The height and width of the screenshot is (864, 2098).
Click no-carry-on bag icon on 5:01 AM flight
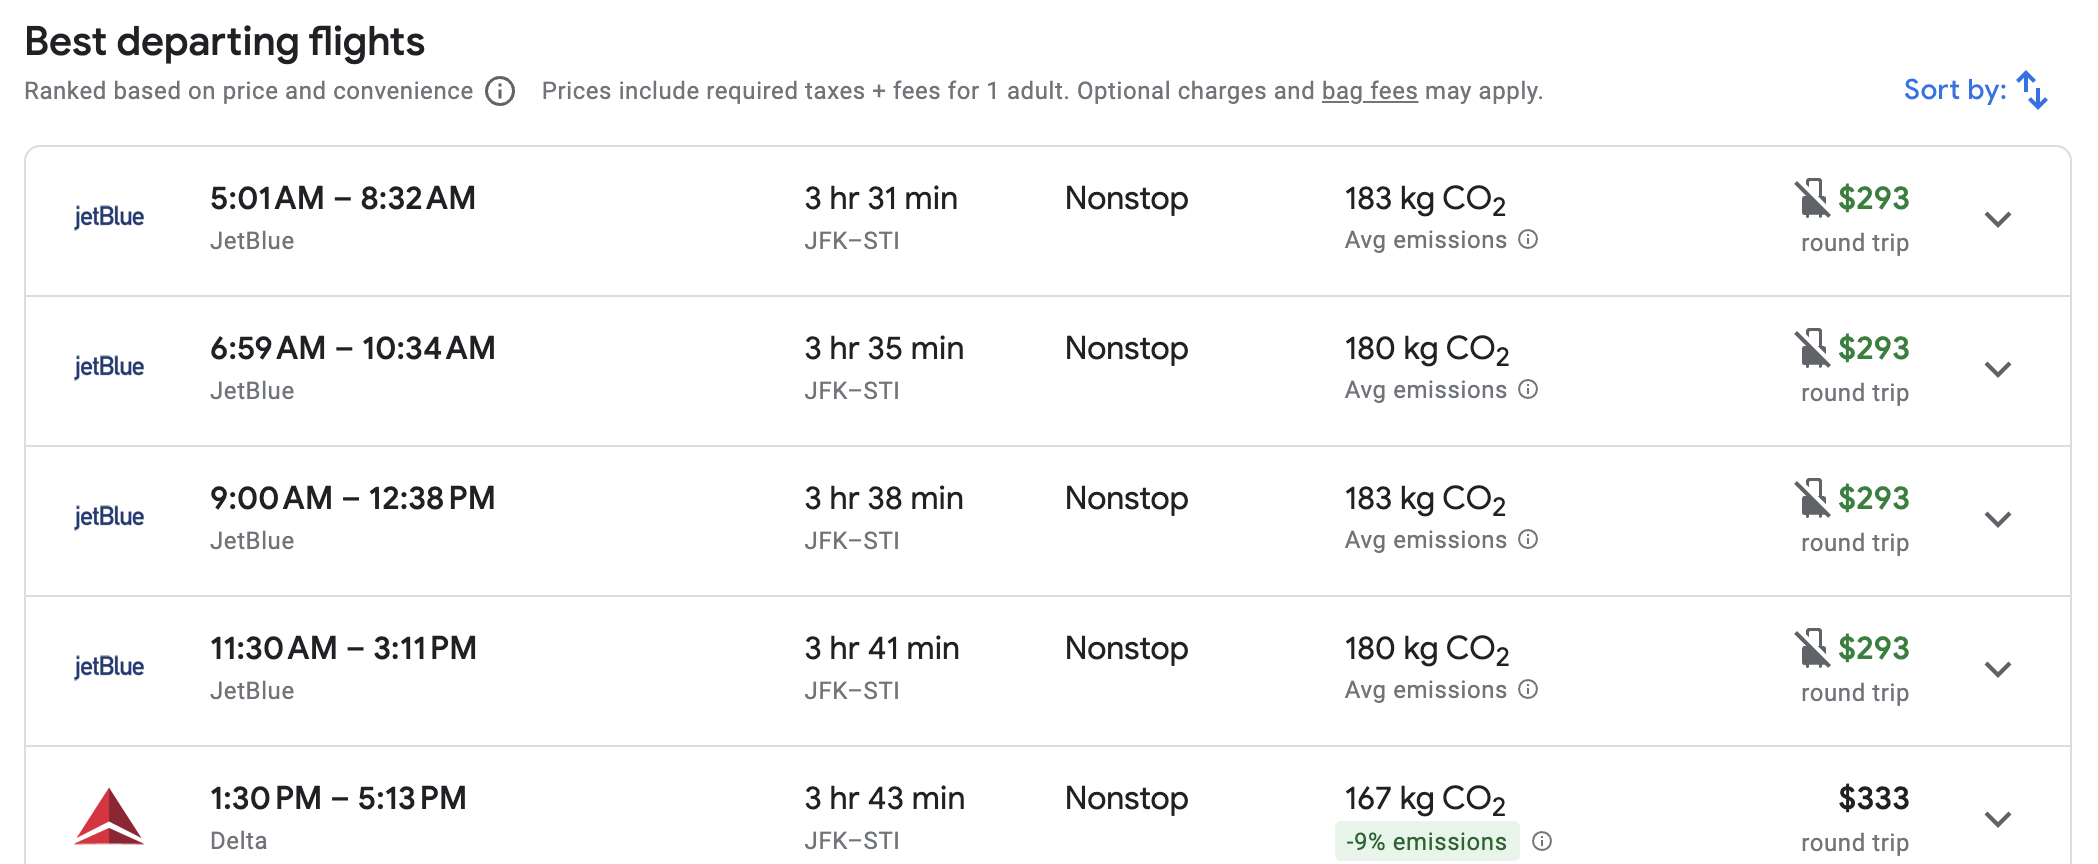(1812, 198)
